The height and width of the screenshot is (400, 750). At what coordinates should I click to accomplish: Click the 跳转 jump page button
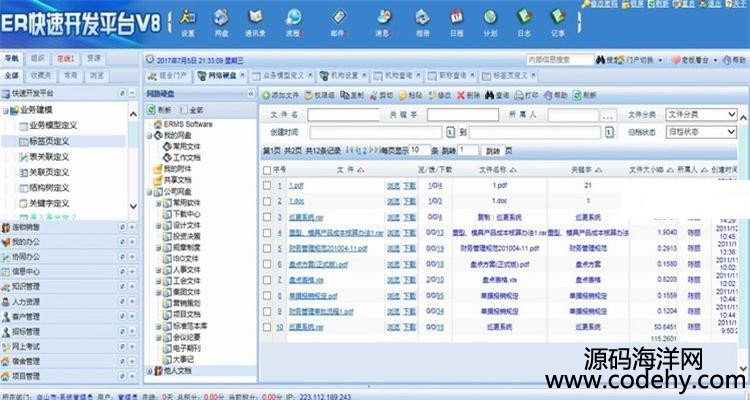(493, 151)
